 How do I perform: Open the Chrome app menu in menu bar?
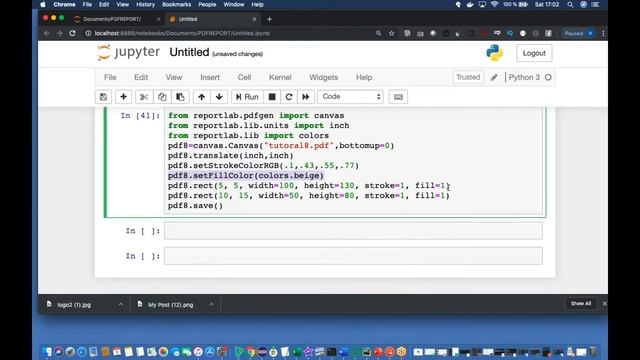coord(64,4)
